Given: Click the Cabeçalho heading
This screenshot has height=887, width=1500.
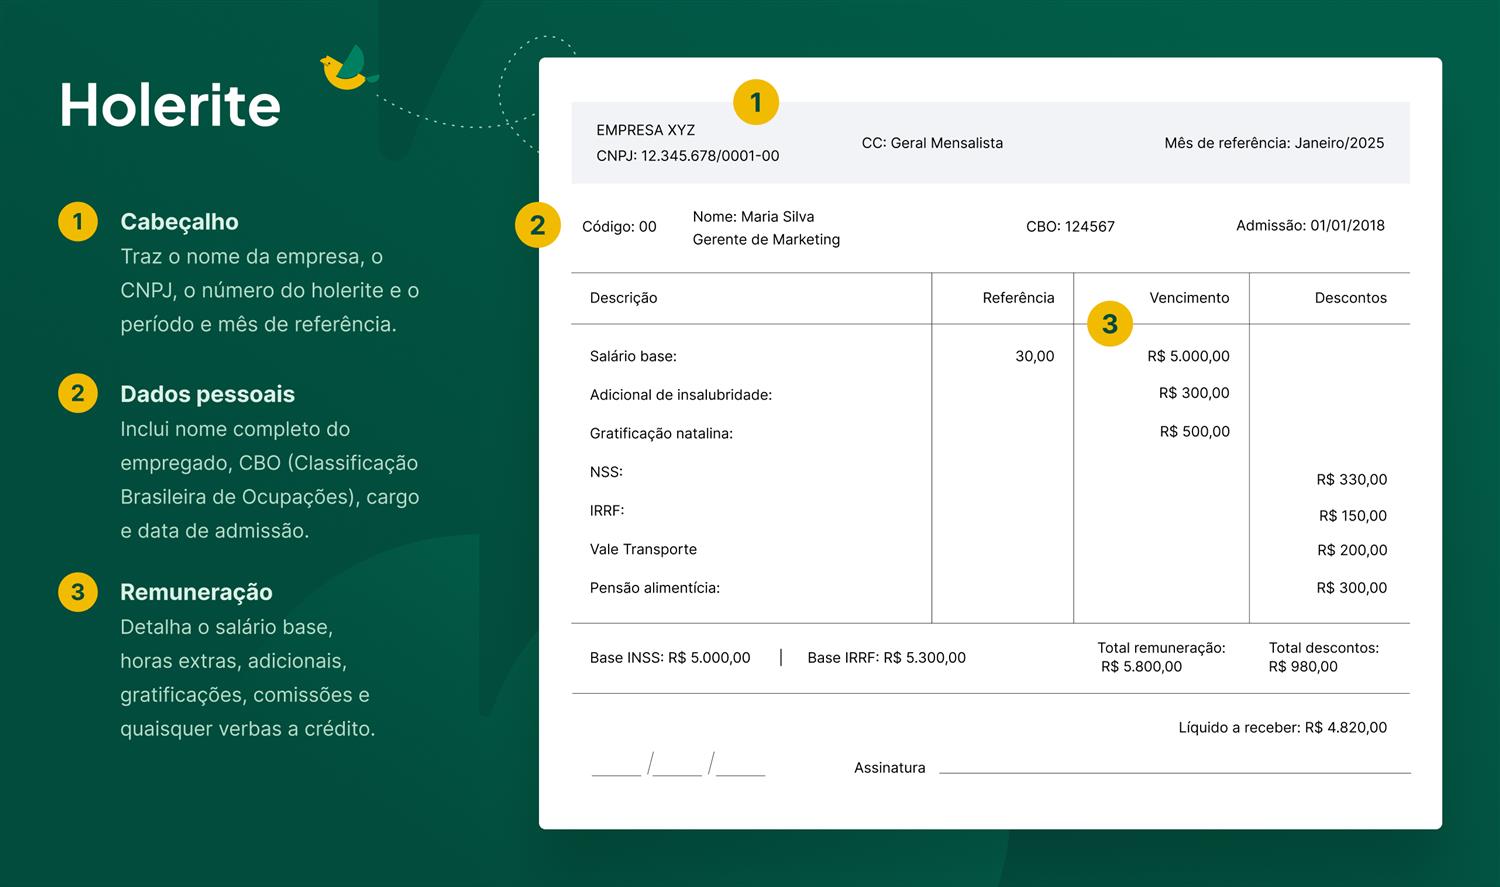Looking at the screenshot, I should tap(179, 222).
